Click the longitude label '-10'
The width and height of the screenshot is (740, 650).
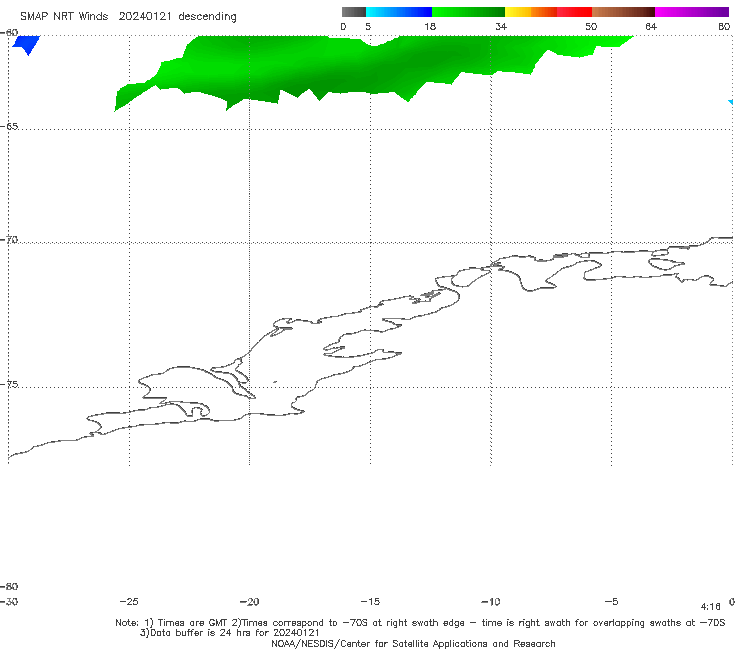coord(491,602)
